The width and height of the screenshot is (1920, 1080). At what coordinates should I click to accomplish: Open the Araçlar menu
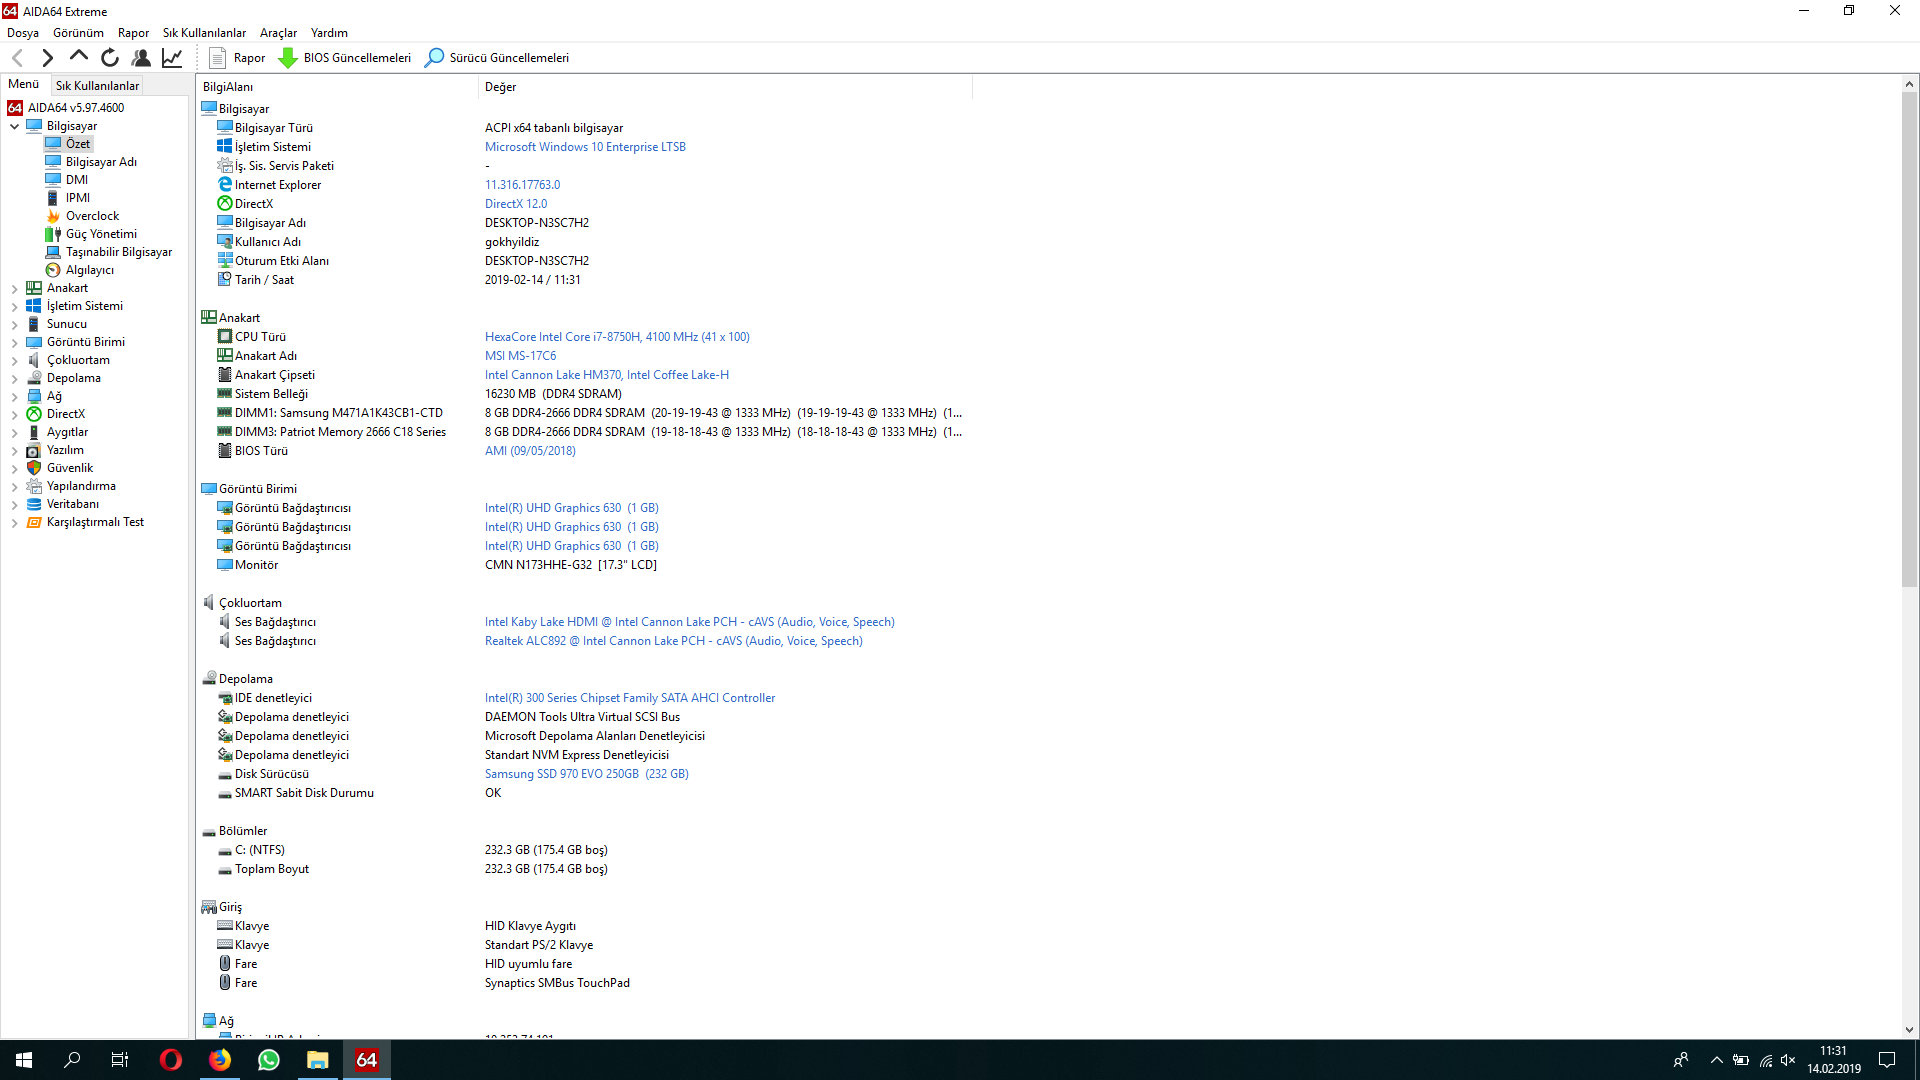[x=278, y=33]
